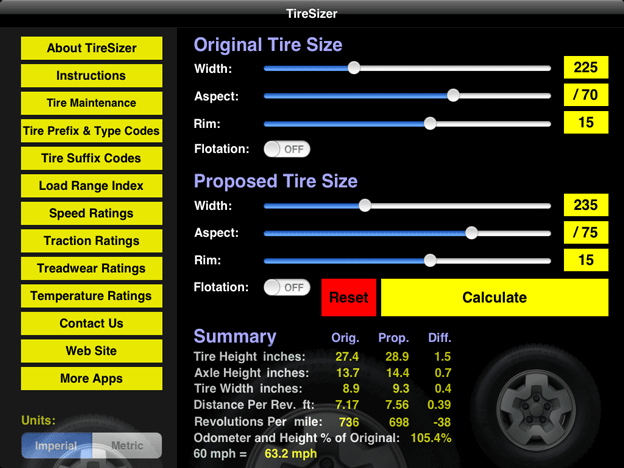The image size is (624, 468).
Task: Show the Load Range Index
Action: pyautogui.click(x=91, y=186)
